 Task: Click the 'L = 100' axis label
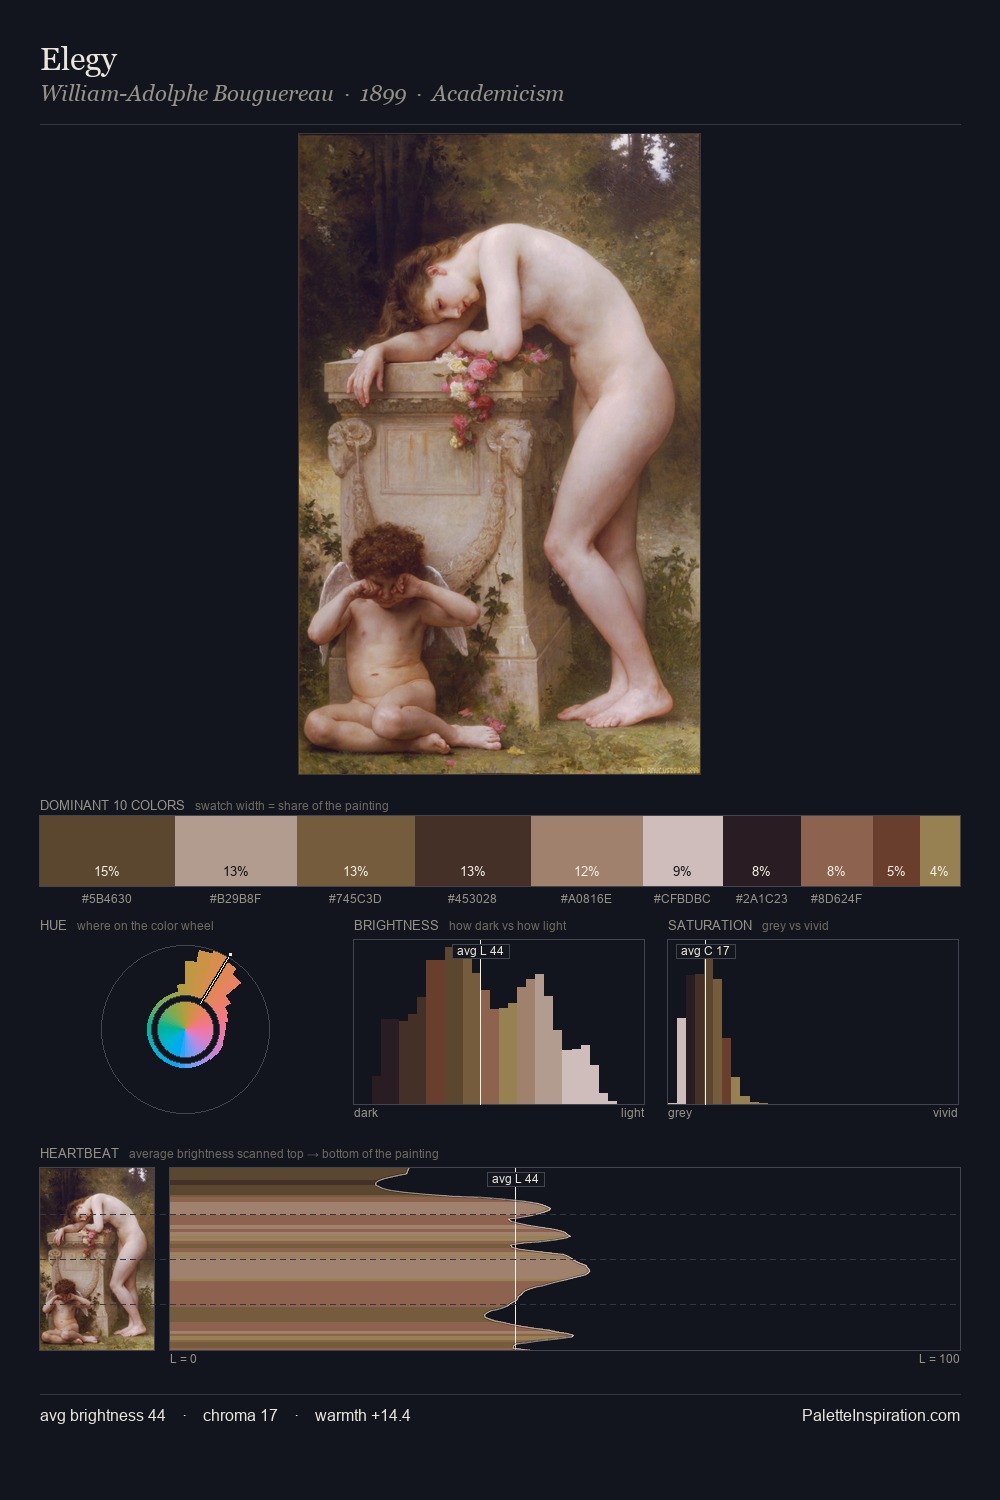939,1359
